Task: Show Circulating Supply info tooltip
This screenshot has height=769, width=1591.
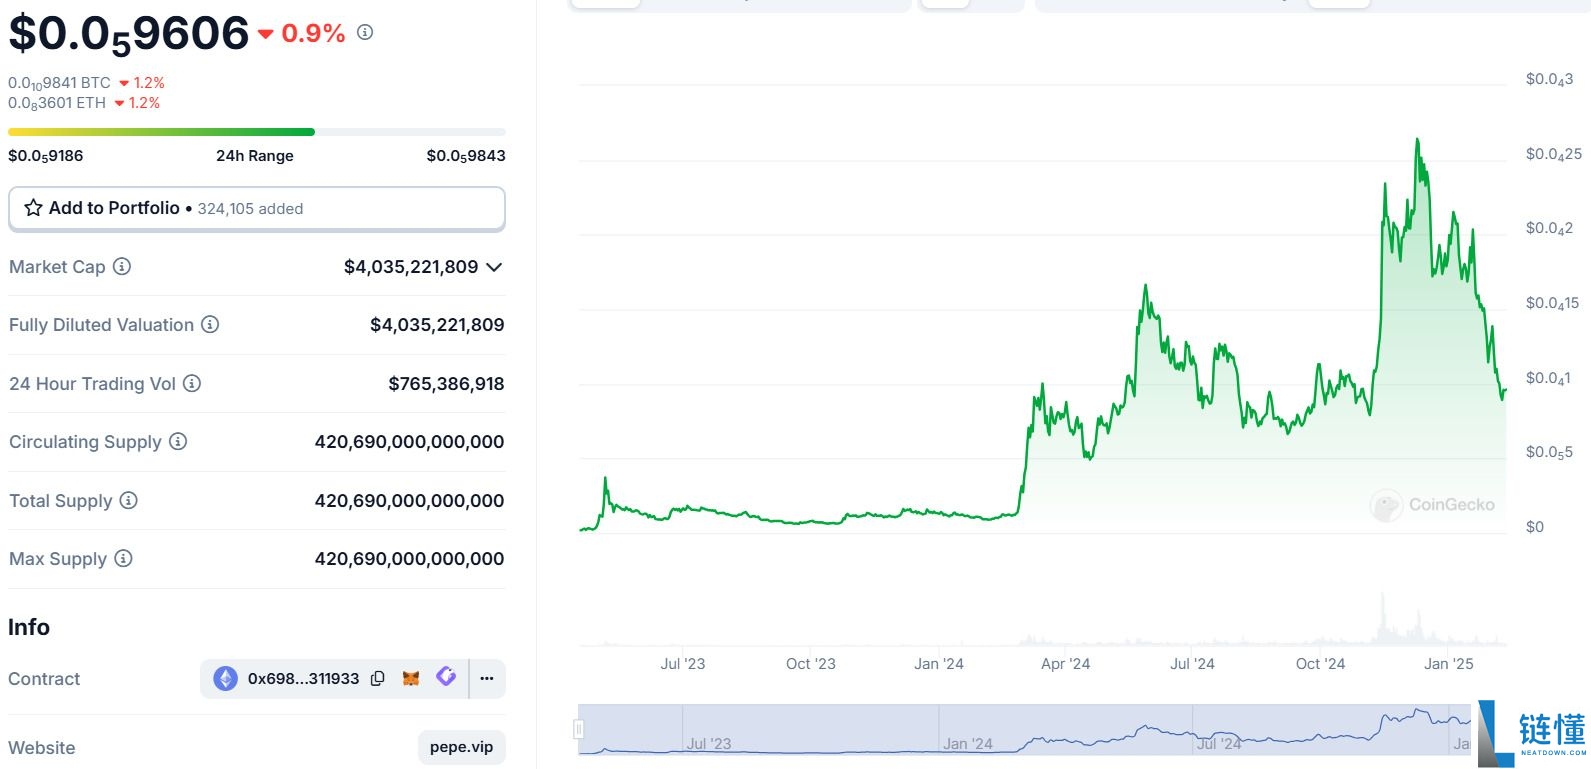Action: tap(178, 441)
